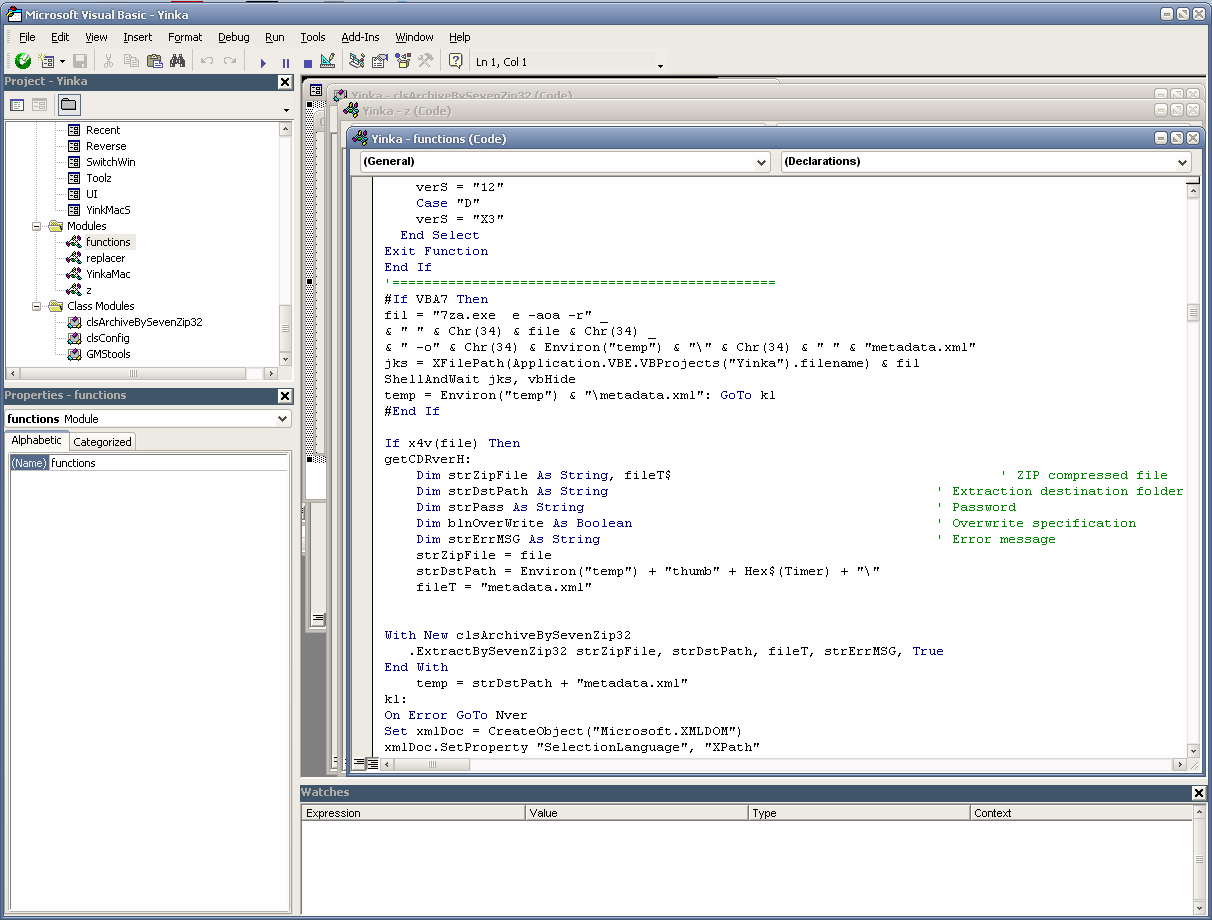Switch to Procedure View at code bottom

pos(359,764)
